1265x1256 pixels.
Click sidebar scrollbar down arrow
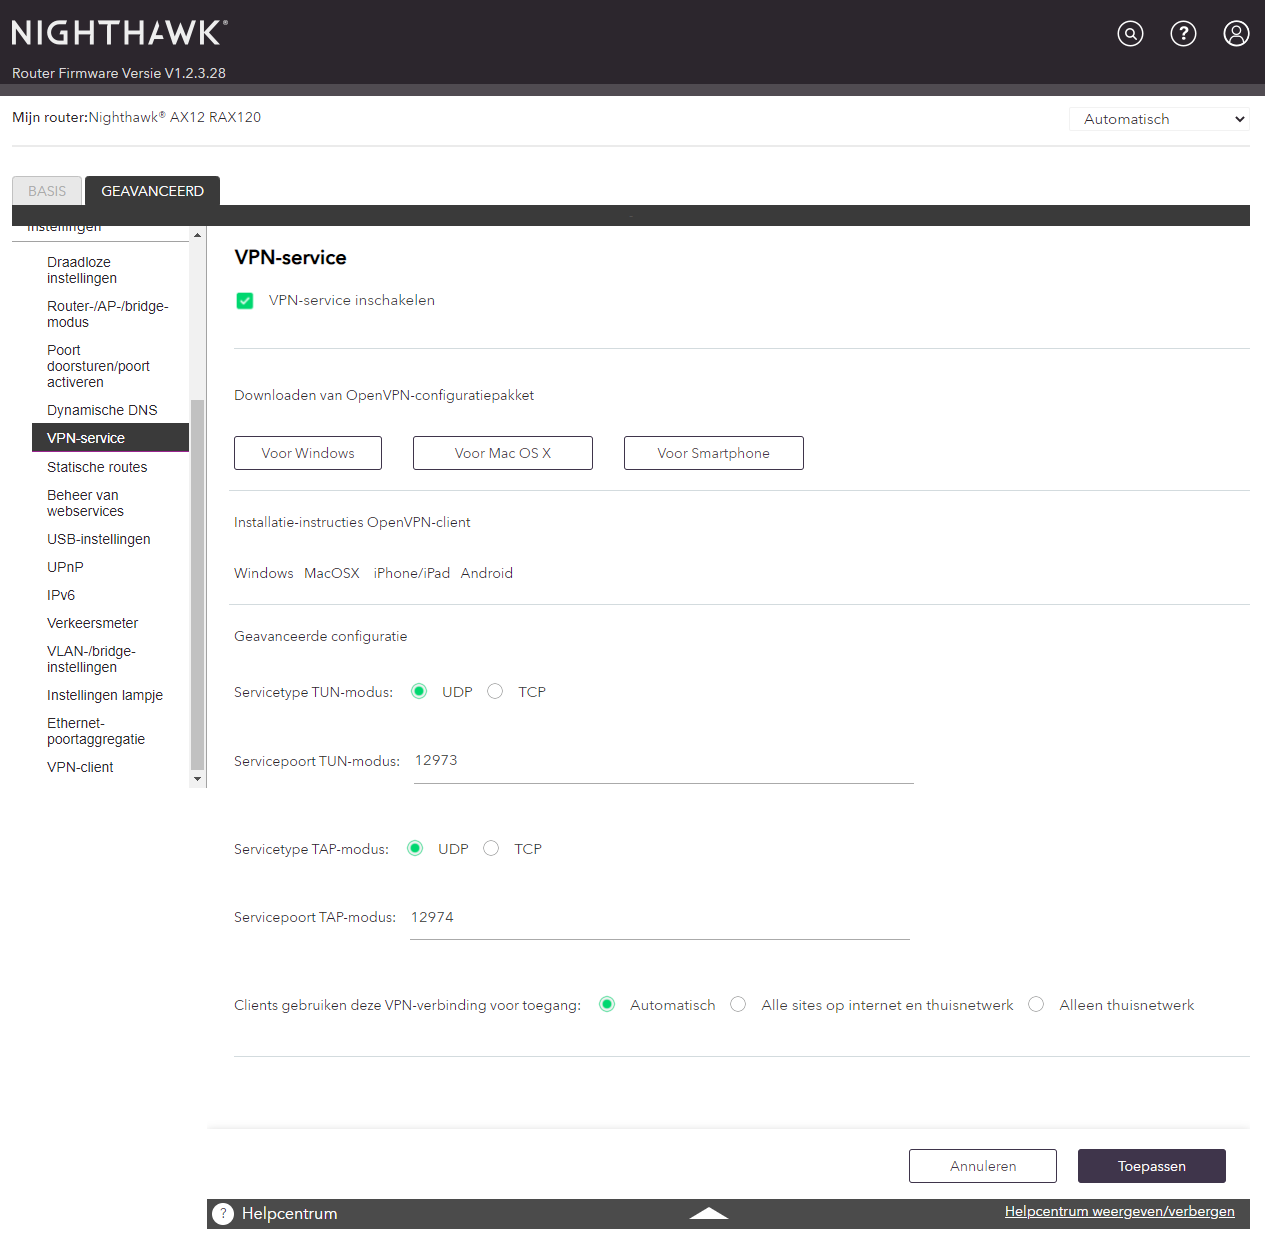(x=197, y=779)
